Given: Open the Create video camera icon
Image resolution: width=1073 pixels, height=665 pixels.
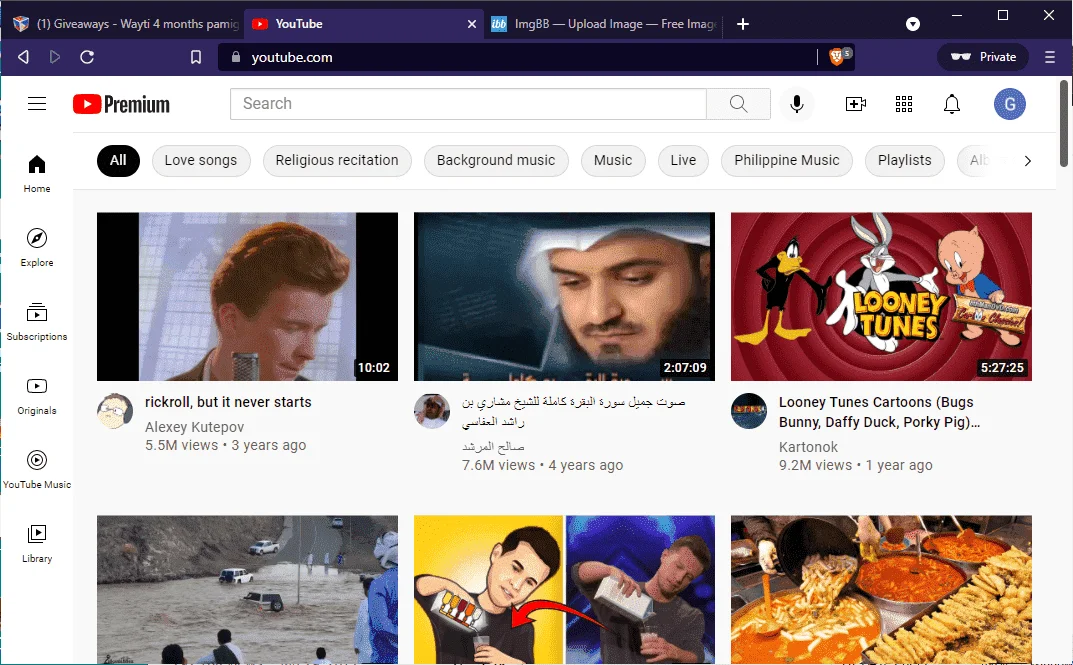Looking at the screenshot, I should [x=855, y=104].
